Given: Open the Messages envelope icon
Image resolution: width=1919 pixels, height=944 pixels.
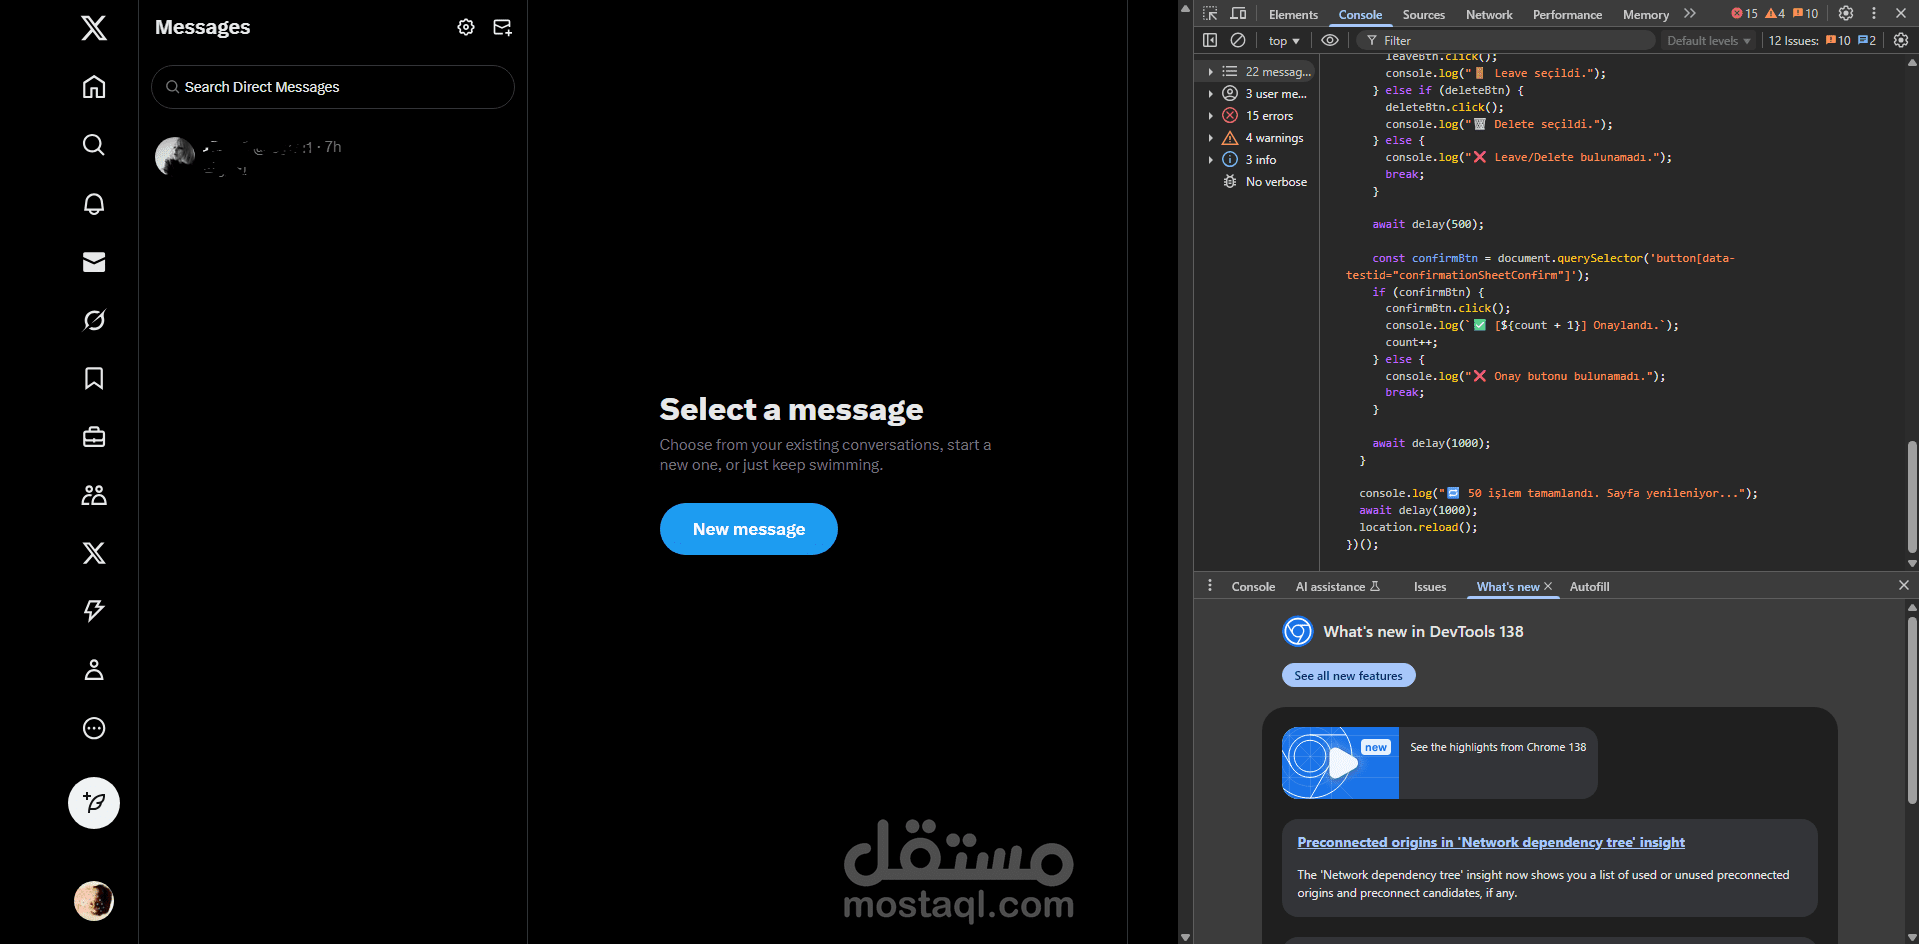Looking at the screenshot, I should [x=94, y=262].
